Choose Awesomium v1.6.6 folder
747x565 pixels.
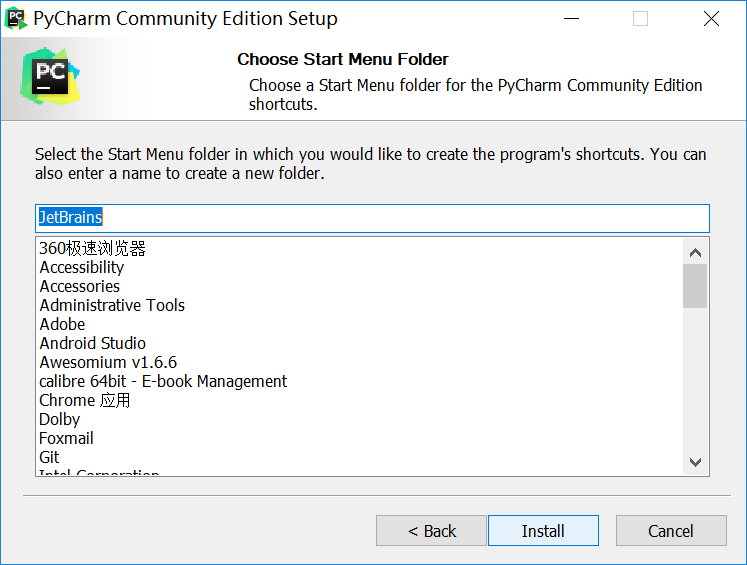108,362
